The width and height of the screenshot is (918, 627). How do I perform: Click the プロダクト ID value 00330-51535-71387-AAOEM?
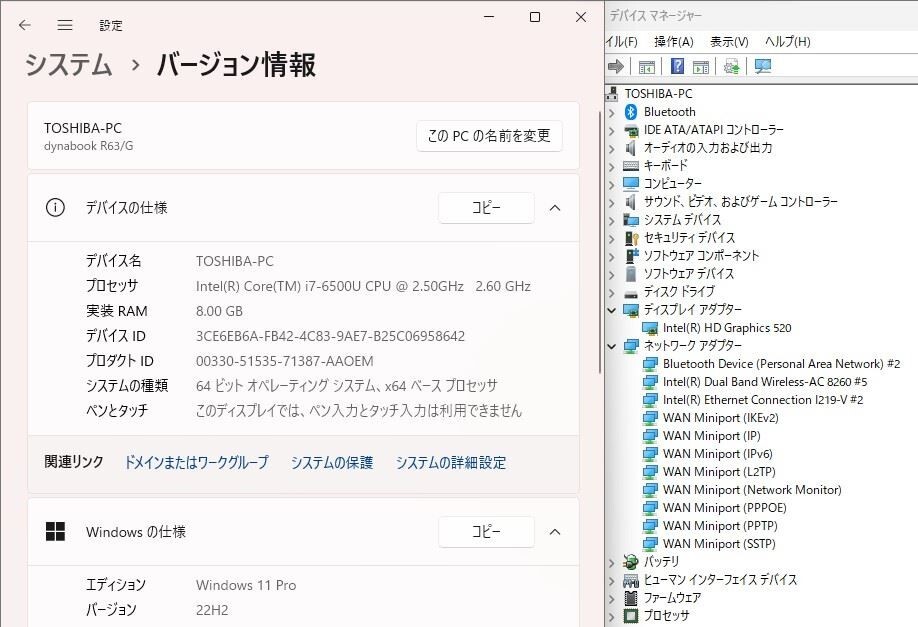285,361
